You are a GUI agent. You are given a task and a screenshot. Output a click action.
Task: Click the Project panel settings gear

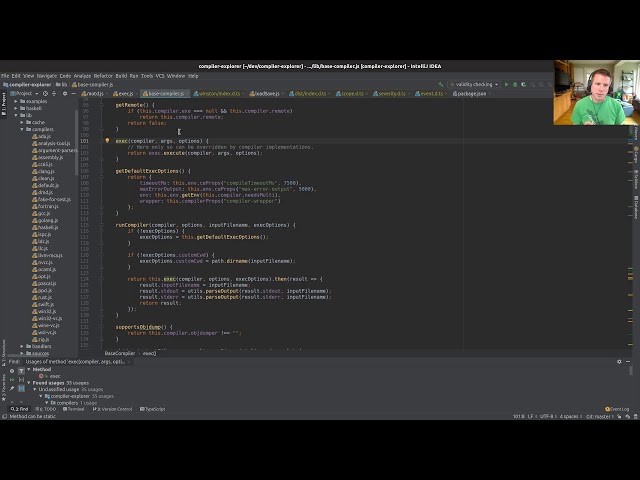tap(64, 93)
